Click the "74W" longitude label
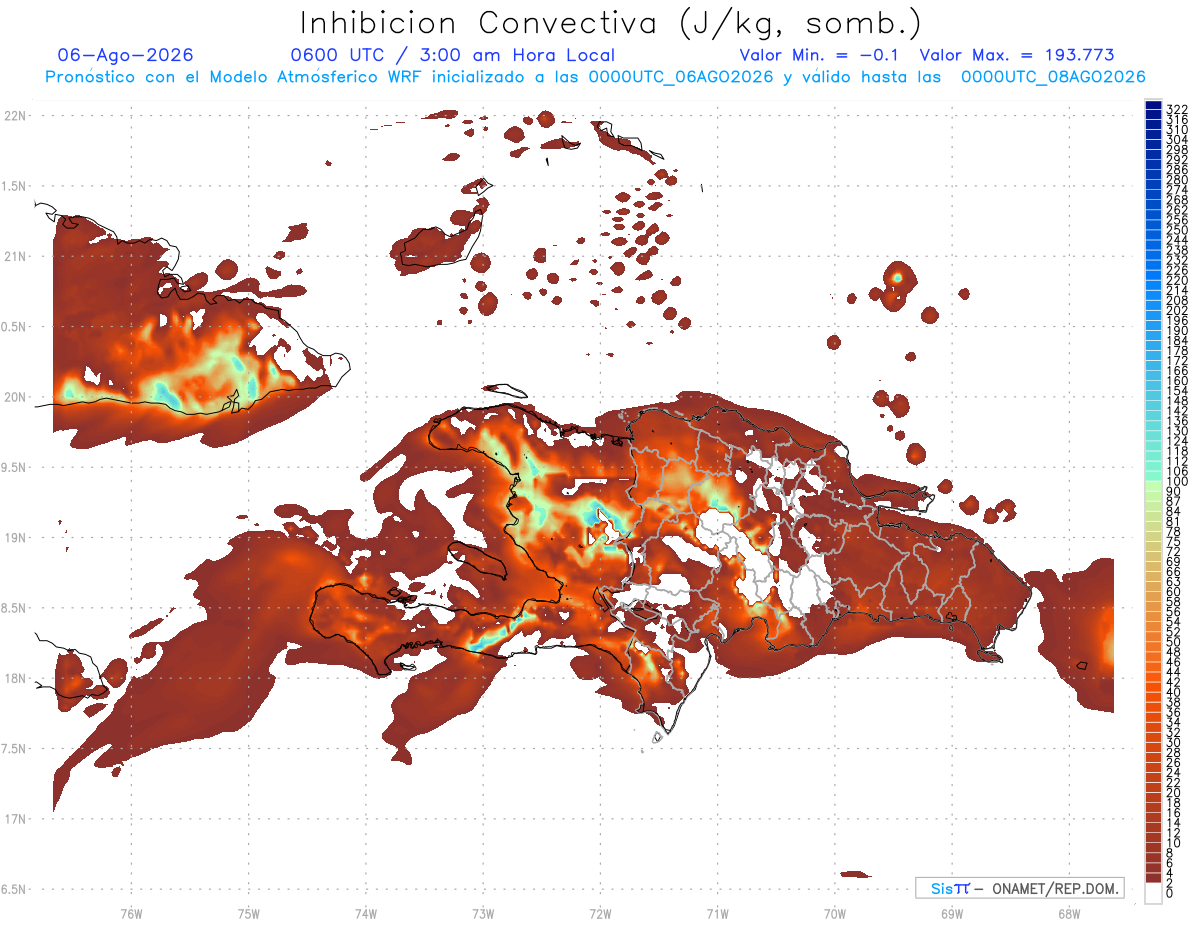The image size is (1200, 927). click(x=366, y=913)
